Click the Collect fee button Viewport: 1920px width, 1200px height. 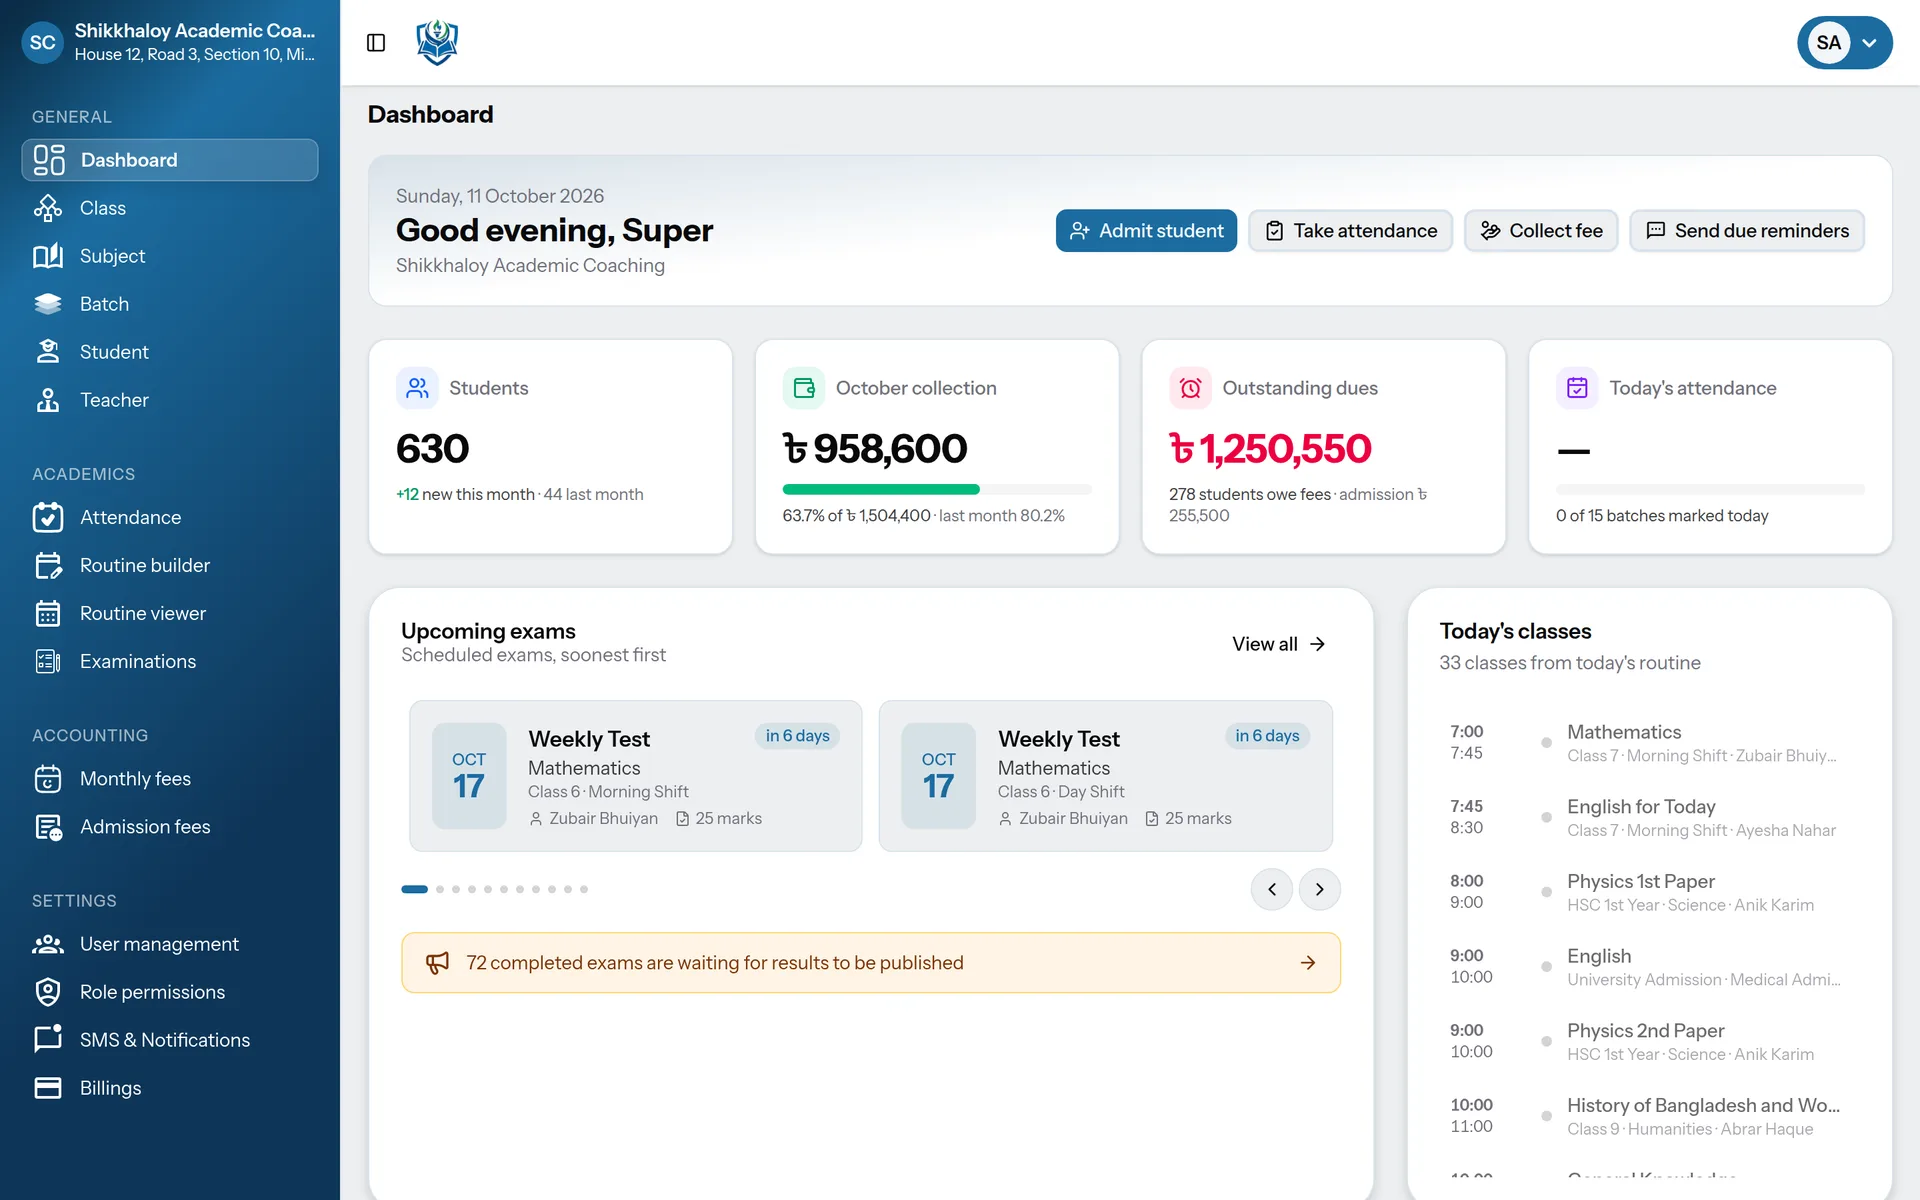coord(1541,231)
